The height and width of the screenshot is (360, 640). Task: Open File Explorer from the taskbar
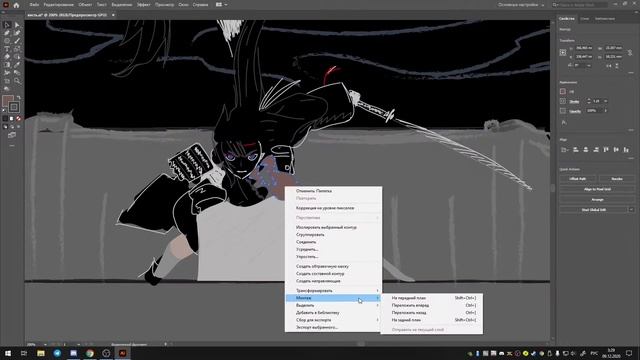coord(41,353)
